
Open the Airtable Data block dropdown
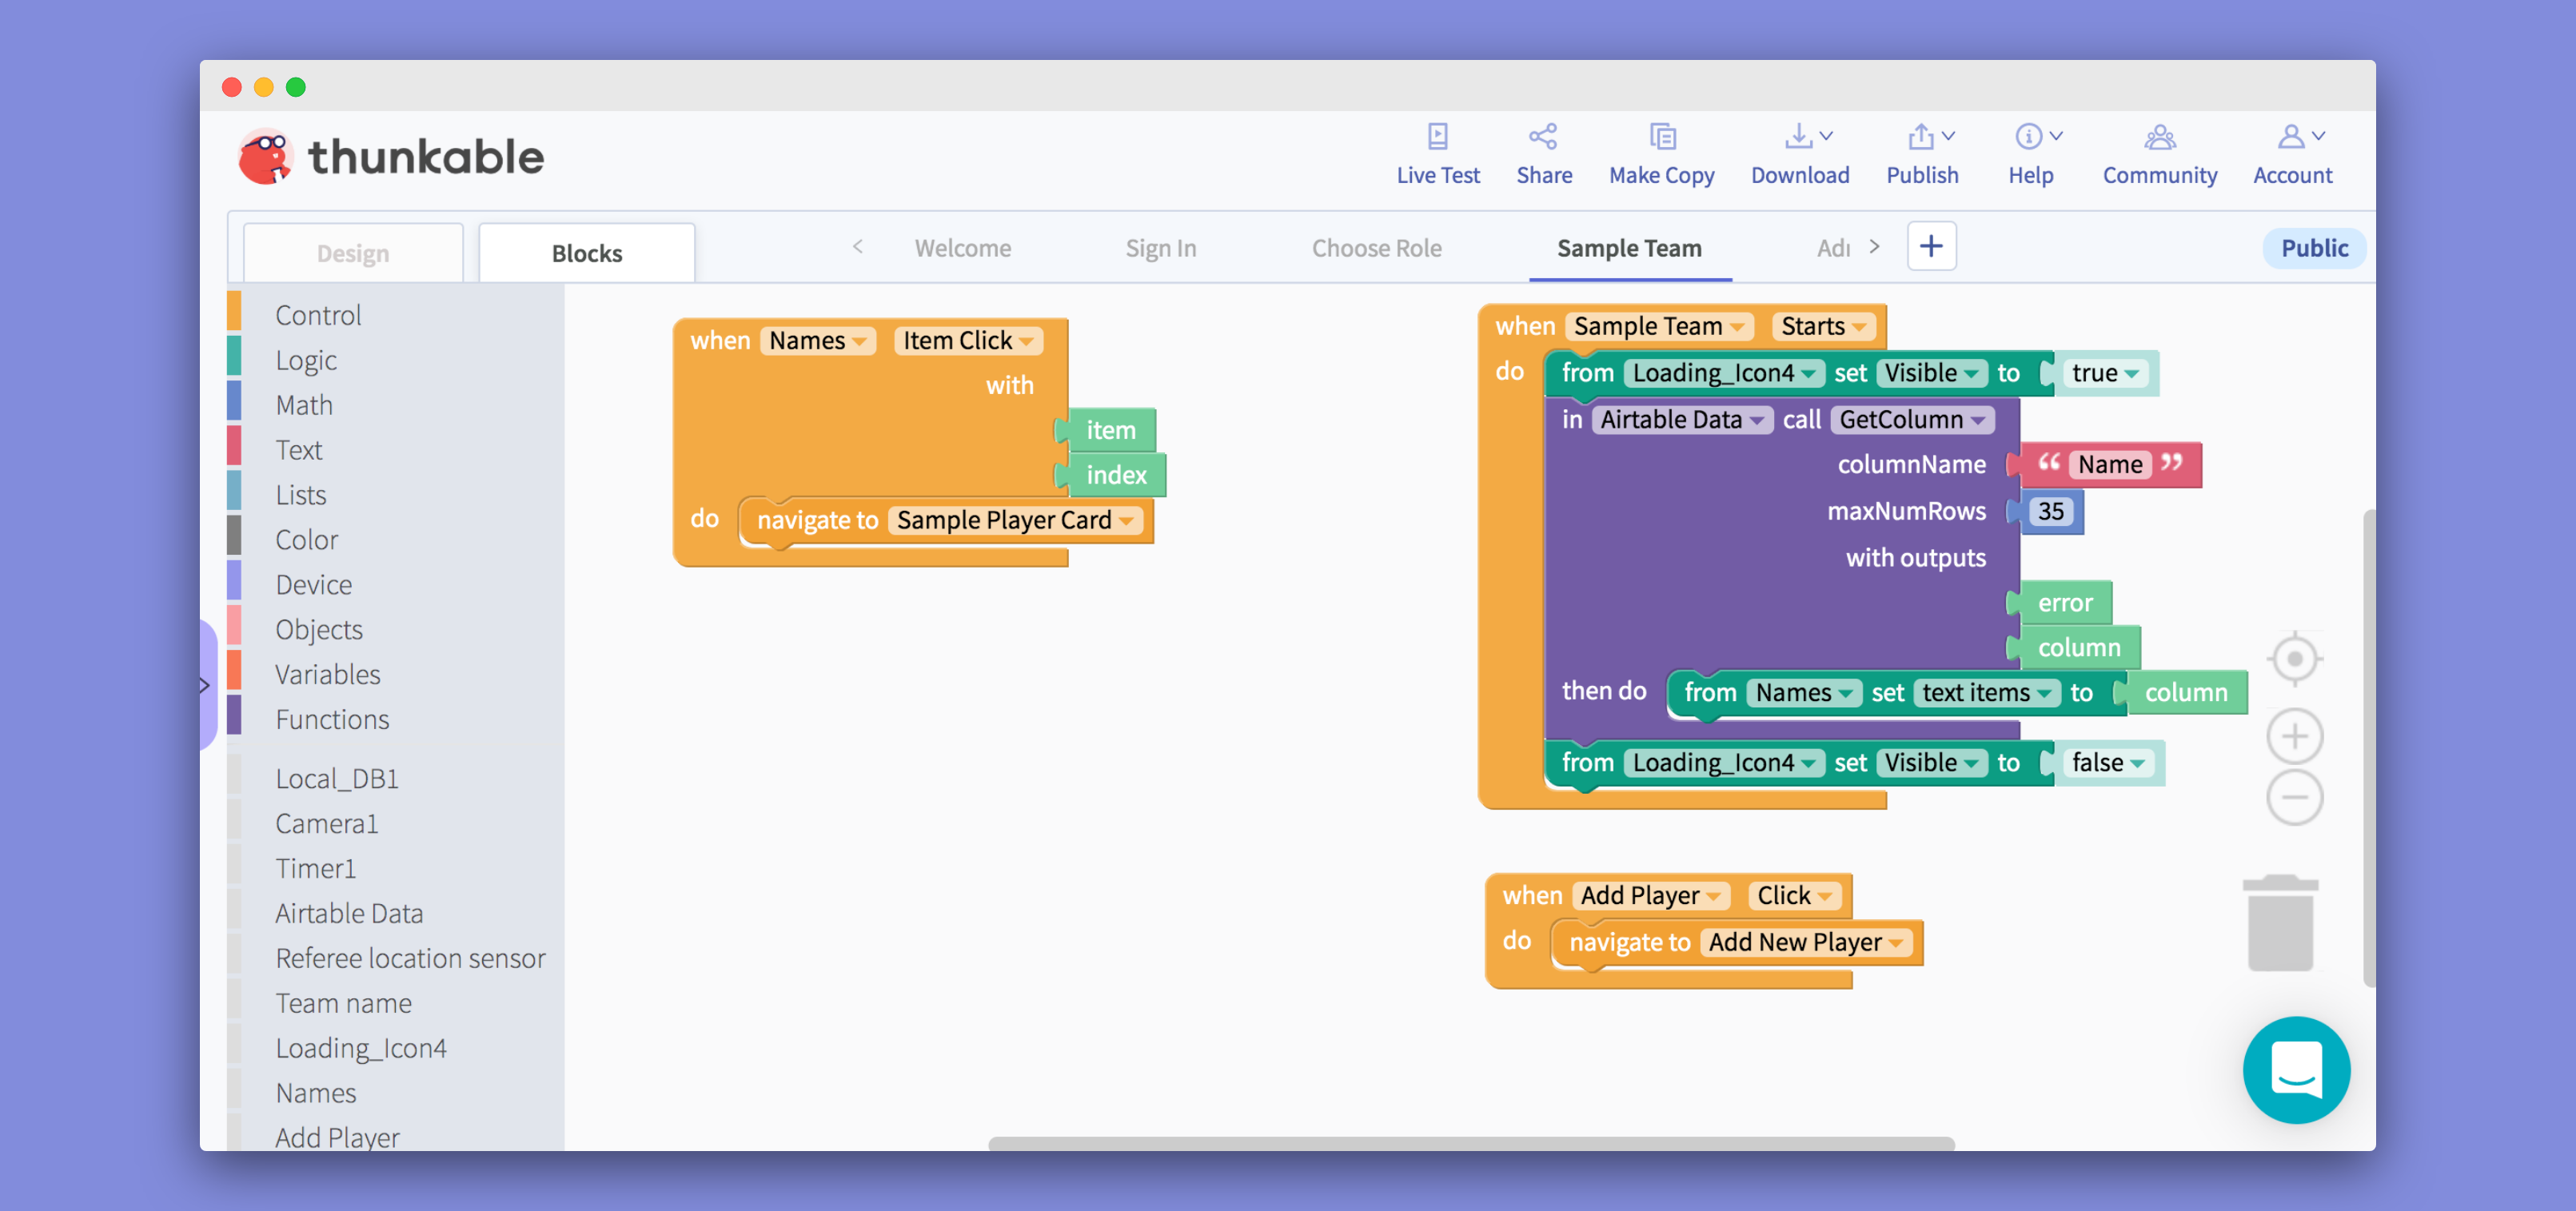[x=1681, y=420]
